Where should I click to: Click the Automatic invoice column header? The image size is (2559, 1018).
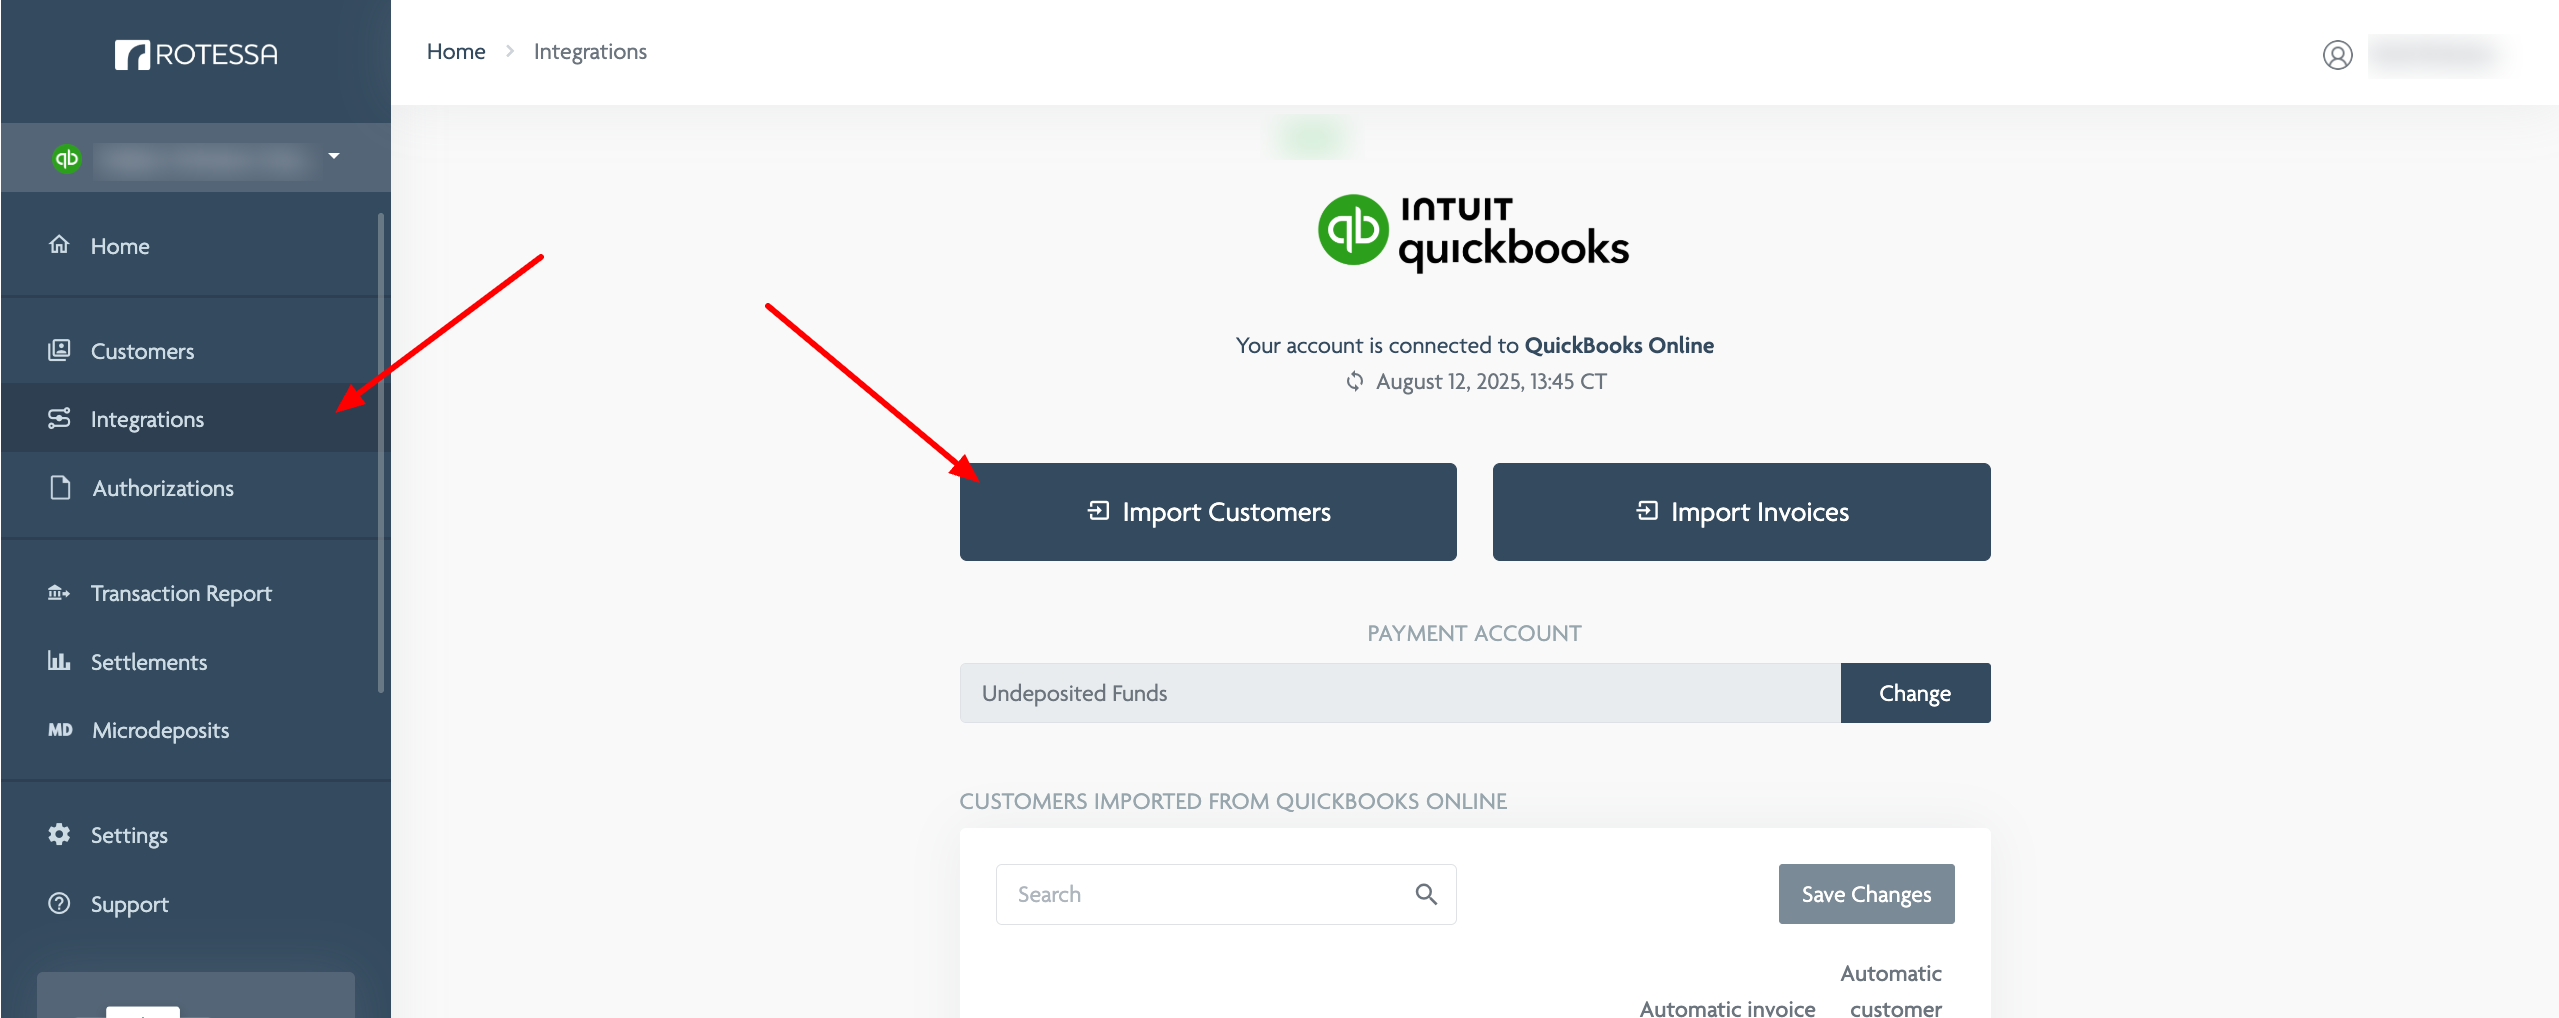tap(1727, 1008)
